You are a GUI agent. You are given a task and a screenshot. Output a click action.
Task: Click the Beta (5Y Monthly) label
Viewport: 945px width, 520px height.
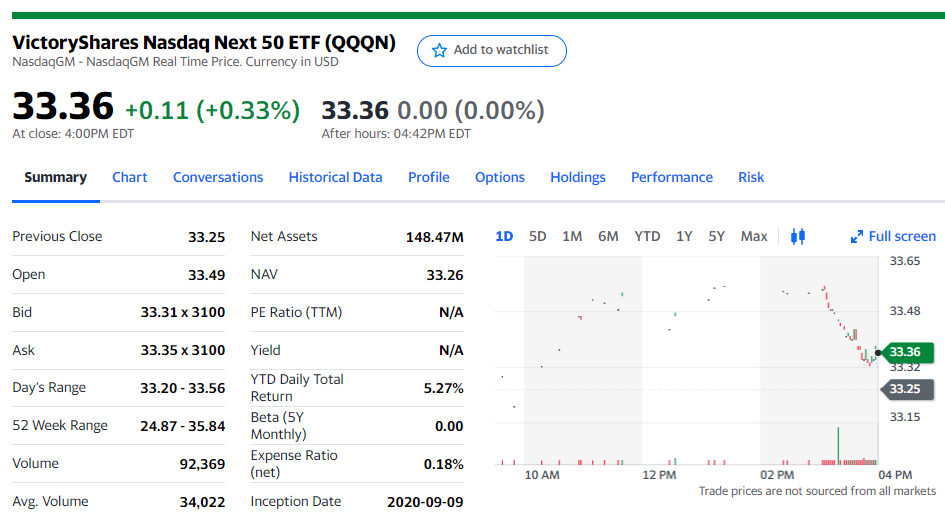click(278, 425)
